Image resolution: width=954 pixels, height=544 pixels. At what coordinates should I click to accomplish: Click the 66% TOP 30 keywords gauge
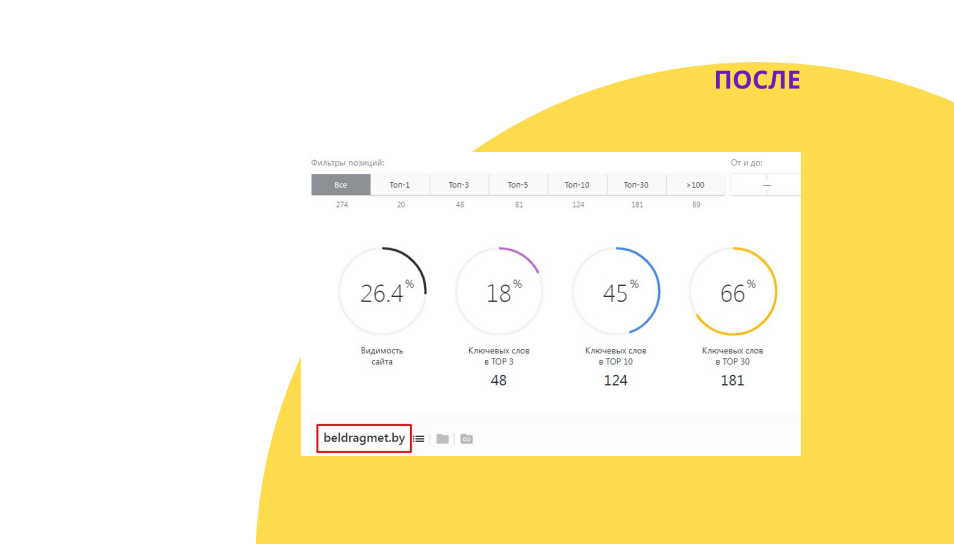pyautogui.click(x=733, y=291)
